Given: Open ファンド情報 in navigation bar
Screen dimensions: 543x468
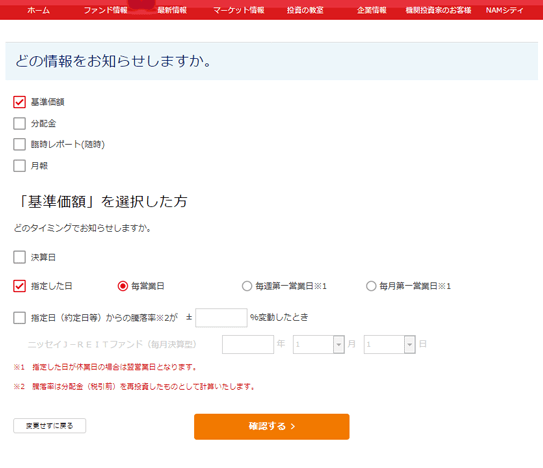Looking at the screenshot, I should 106,10.
